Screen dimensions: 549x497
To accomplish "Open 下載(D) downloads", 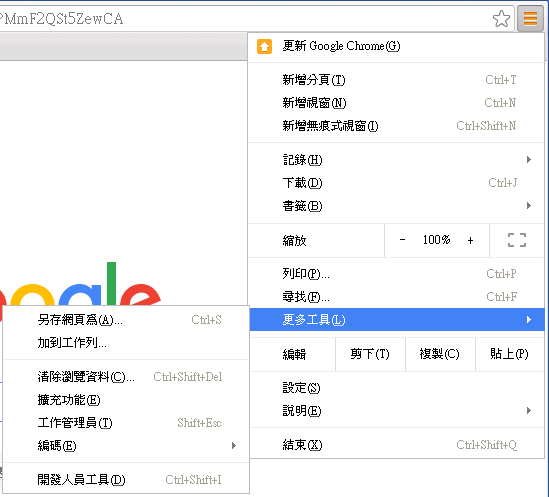I will click(x=396, y=183).
